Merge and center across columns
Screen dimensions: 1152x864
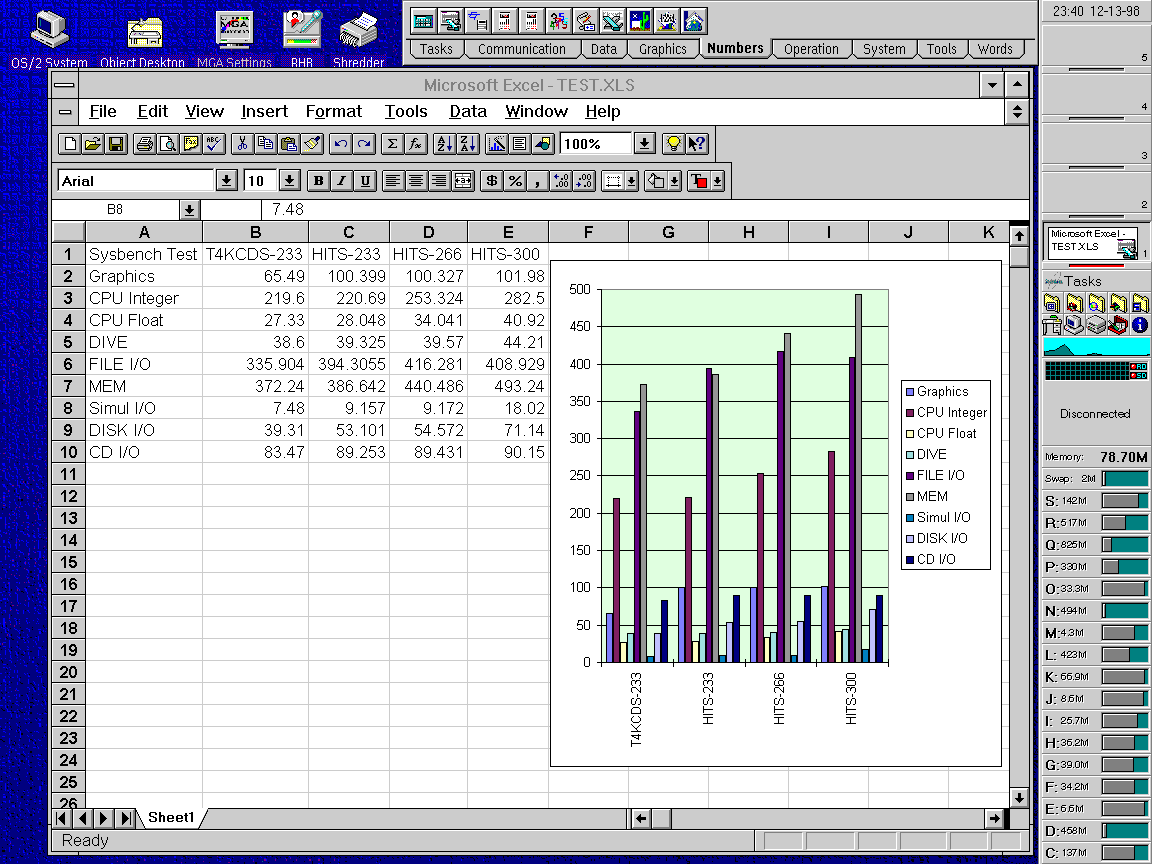[x=463, y=181]
